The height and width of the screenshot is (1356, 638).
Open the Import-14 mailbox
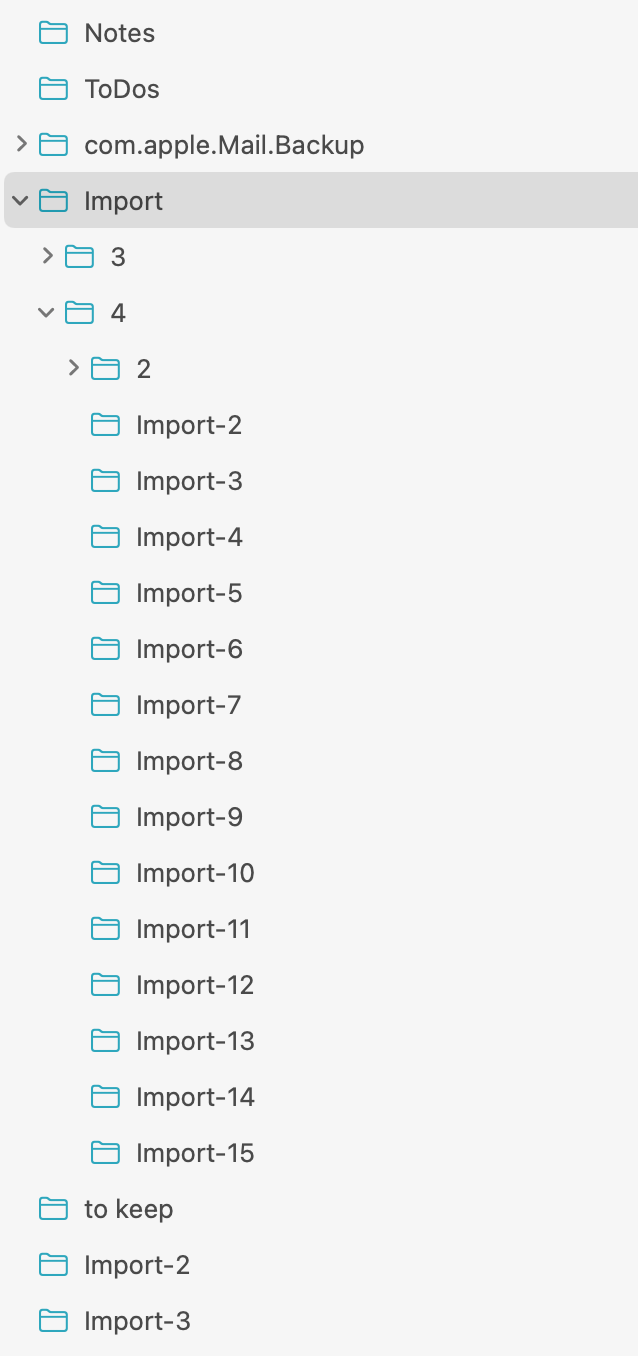pos(195,1097)
